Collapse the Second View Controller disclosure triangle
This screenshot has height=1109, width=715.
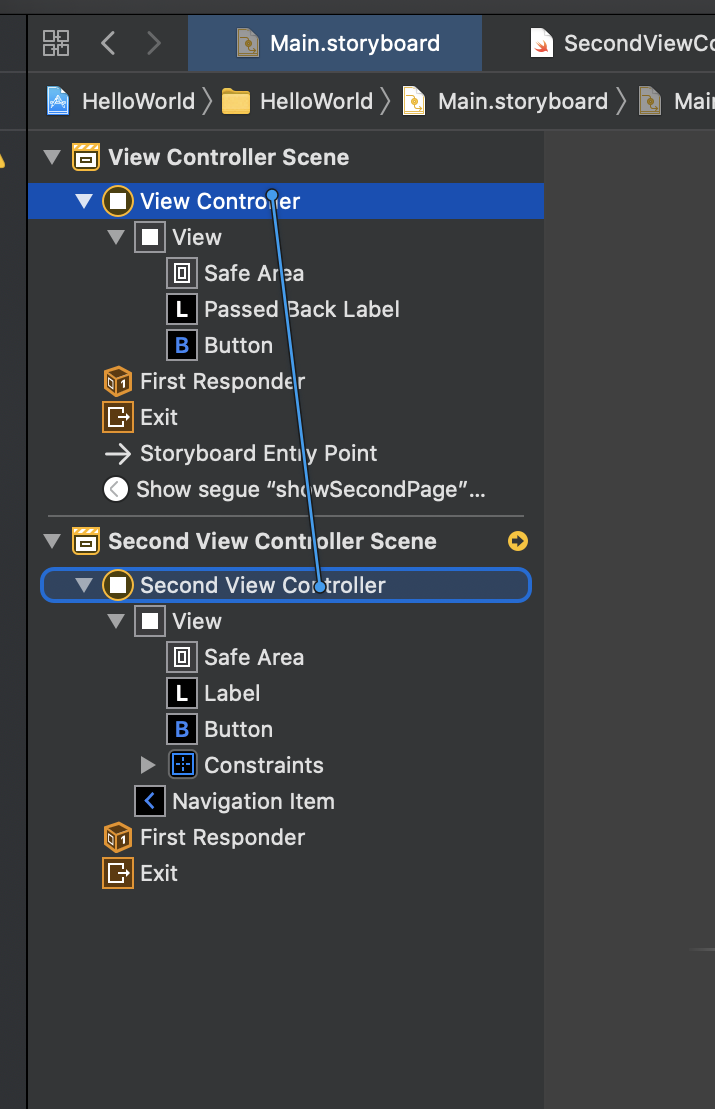pyautogui.click(x=84, y=586)
